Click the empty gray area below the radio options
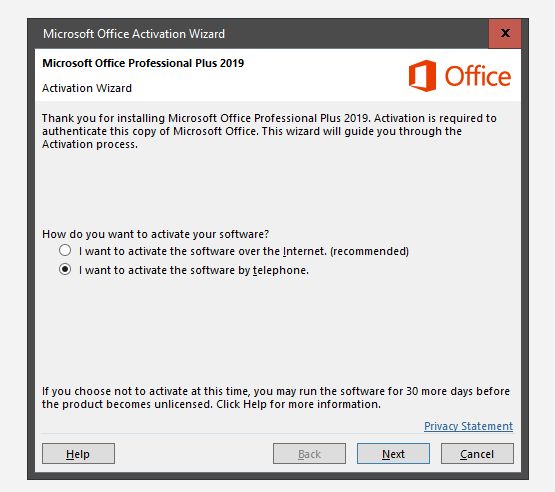The width and height of the screenshot is (555, 492). coord(278,329)
